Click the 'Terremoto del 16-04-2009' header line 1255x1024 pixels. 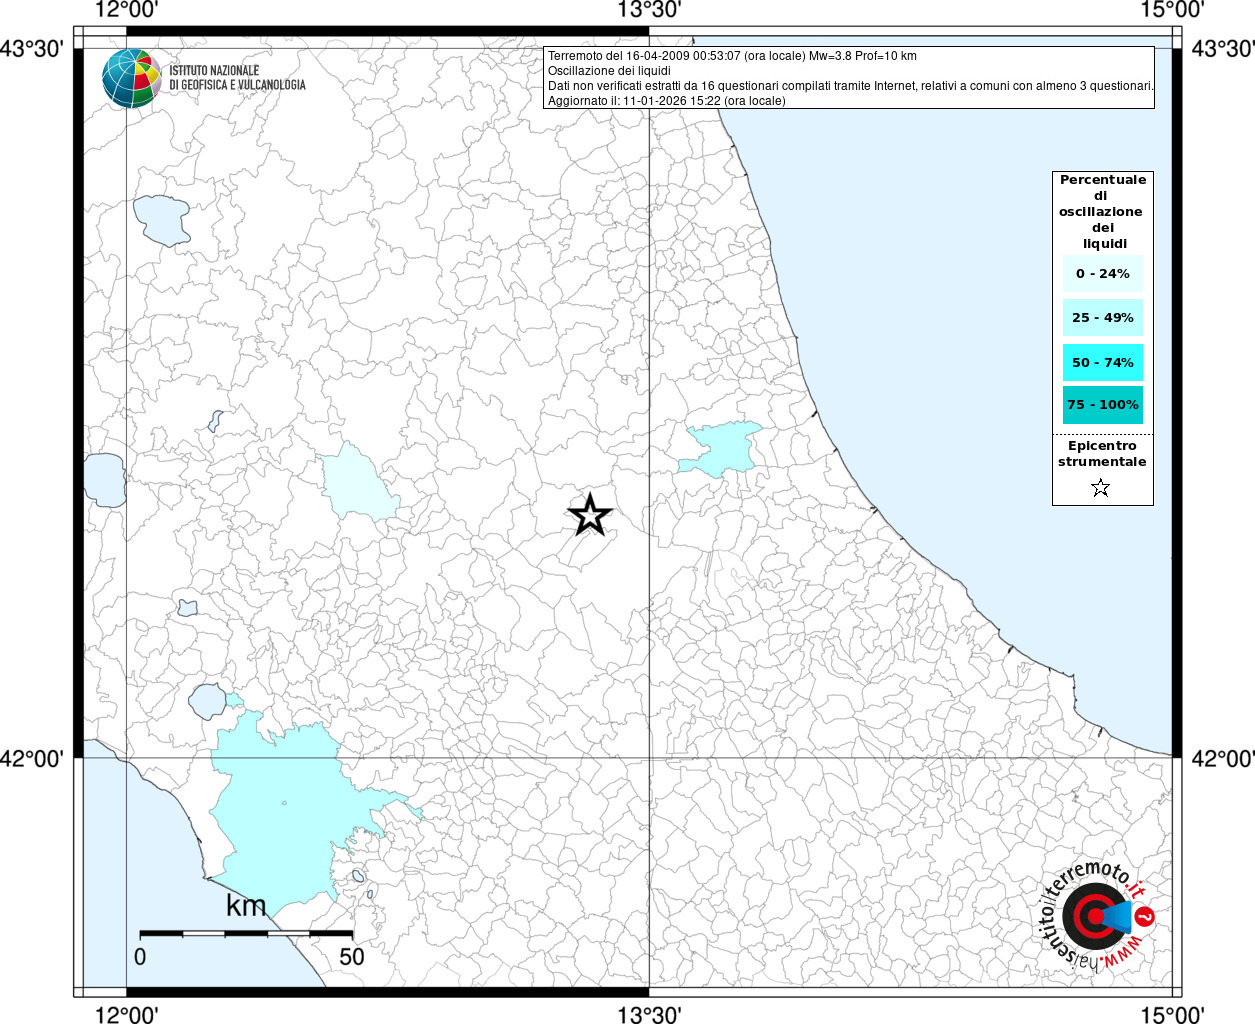point(732,56)
